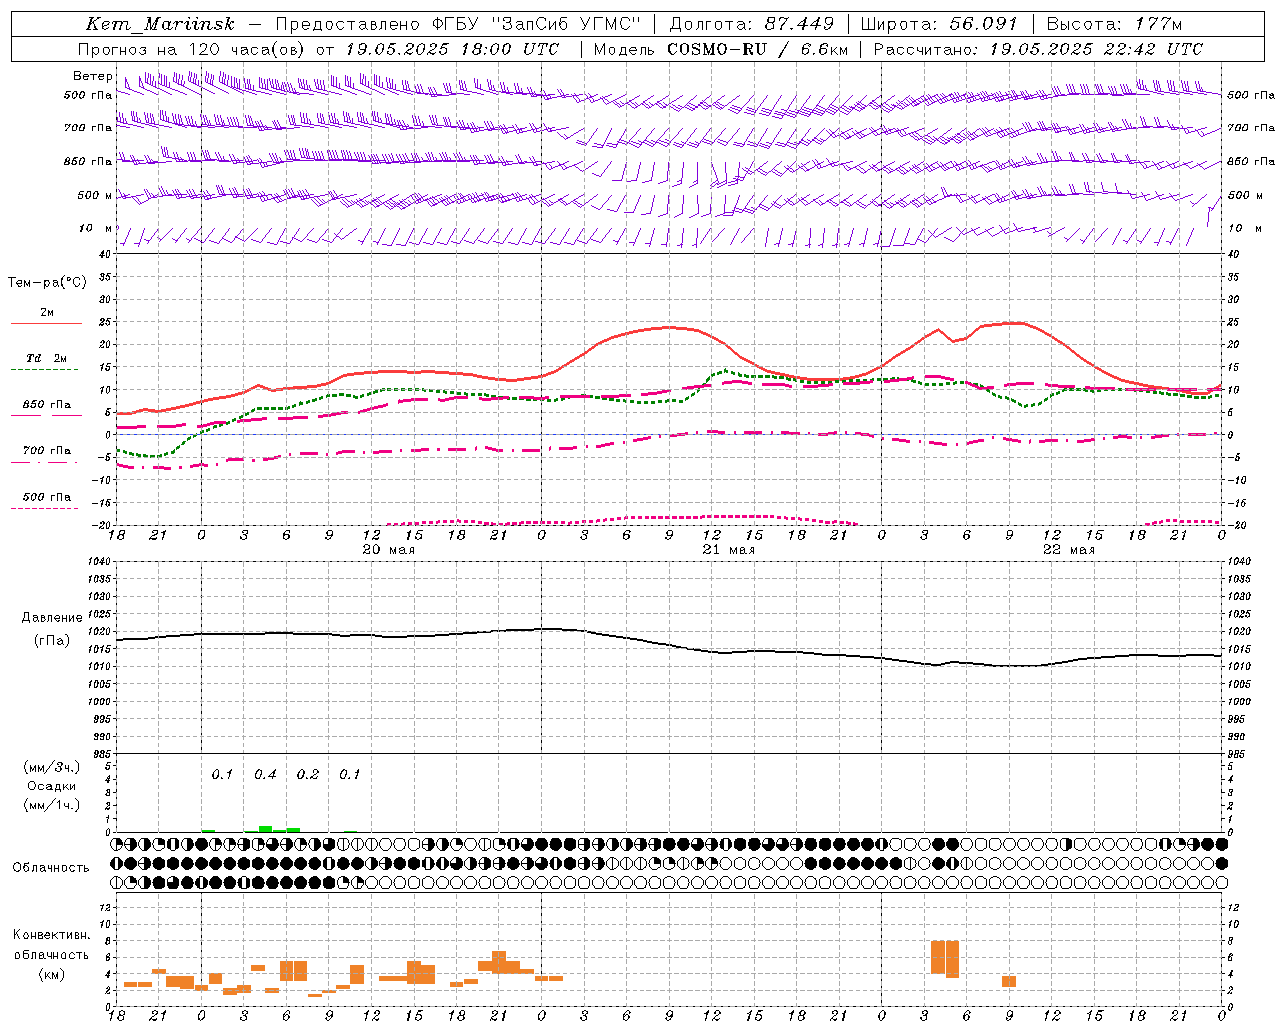Click the dotted pink line sample under 500 гПа legend
Screen dimensions: 1280x1024
46,508
